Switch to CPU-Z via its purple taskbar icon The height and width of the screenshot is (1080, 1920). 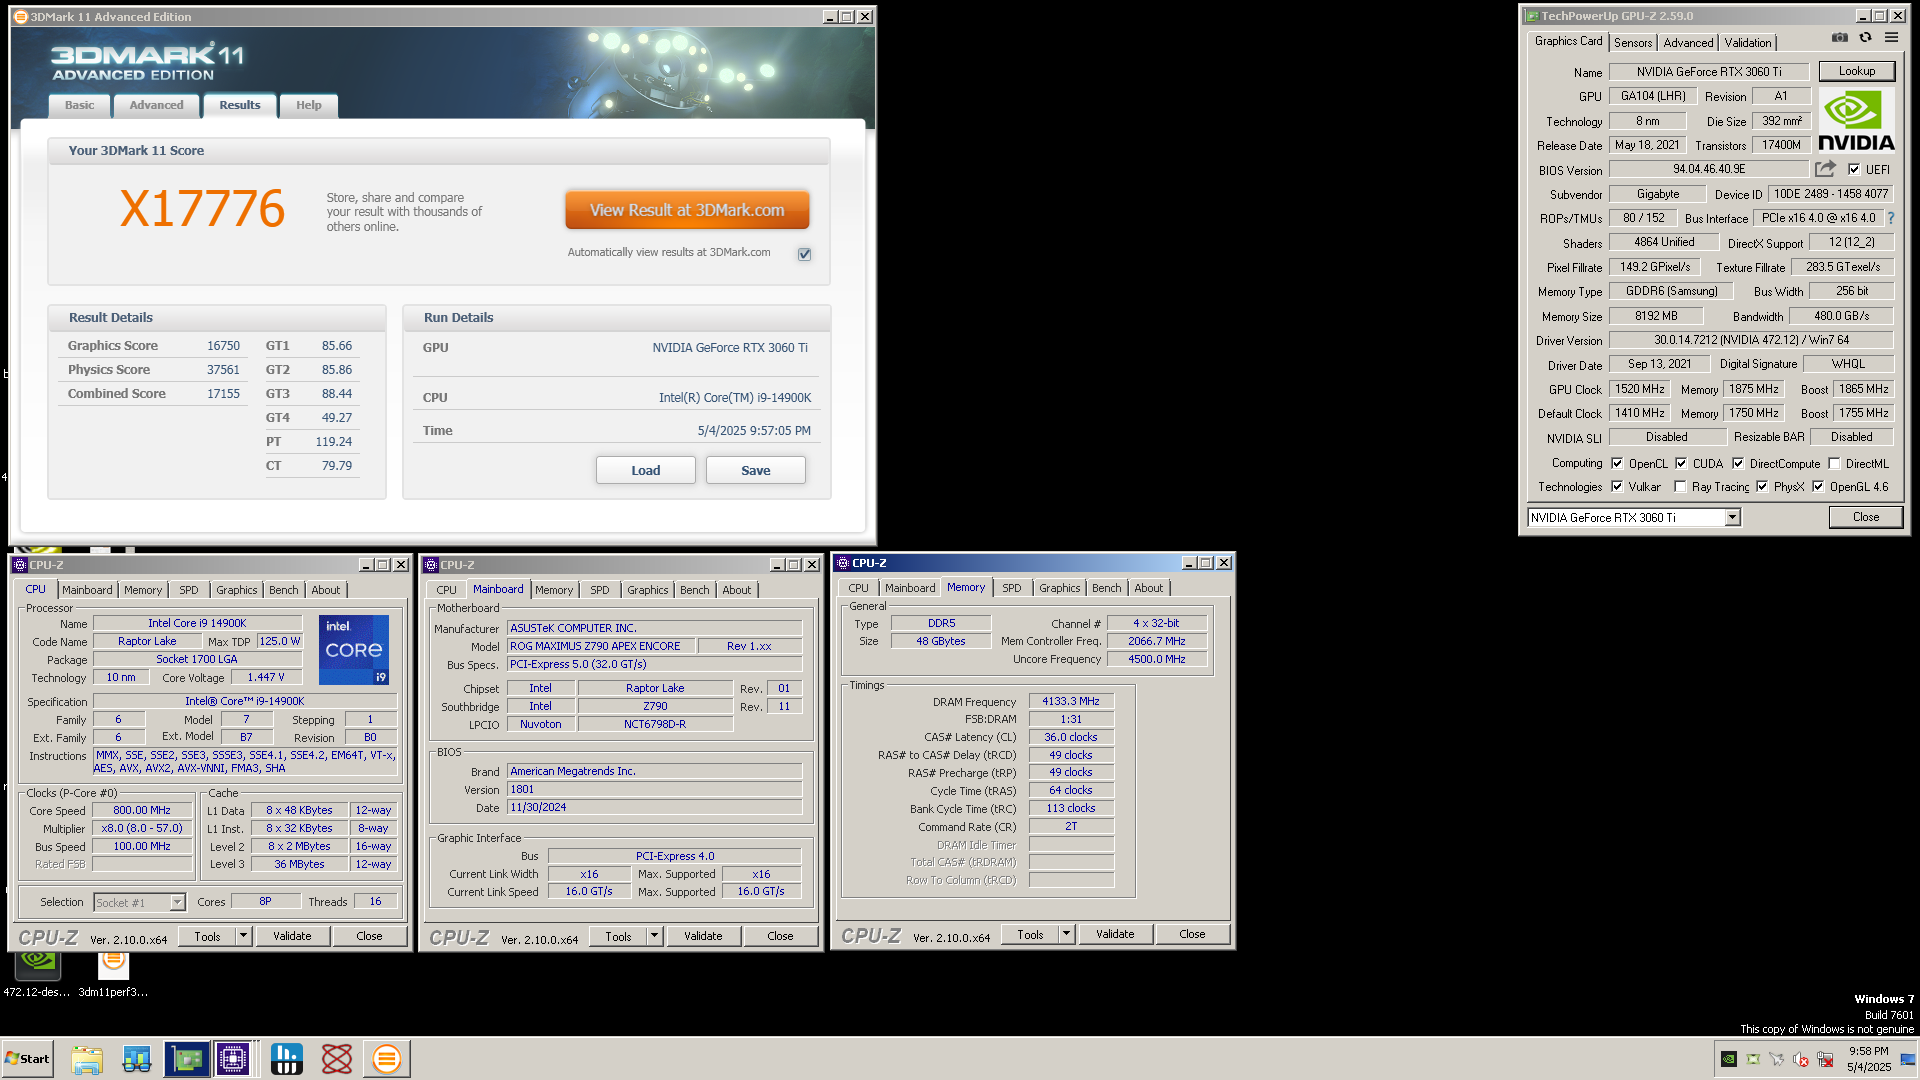click(x=233, y=1059)
